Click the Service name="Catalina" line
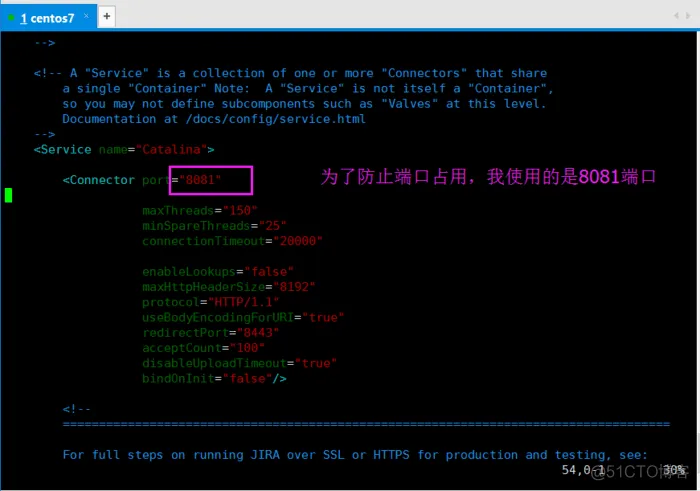The image size is (700, 491). [124, 150]
